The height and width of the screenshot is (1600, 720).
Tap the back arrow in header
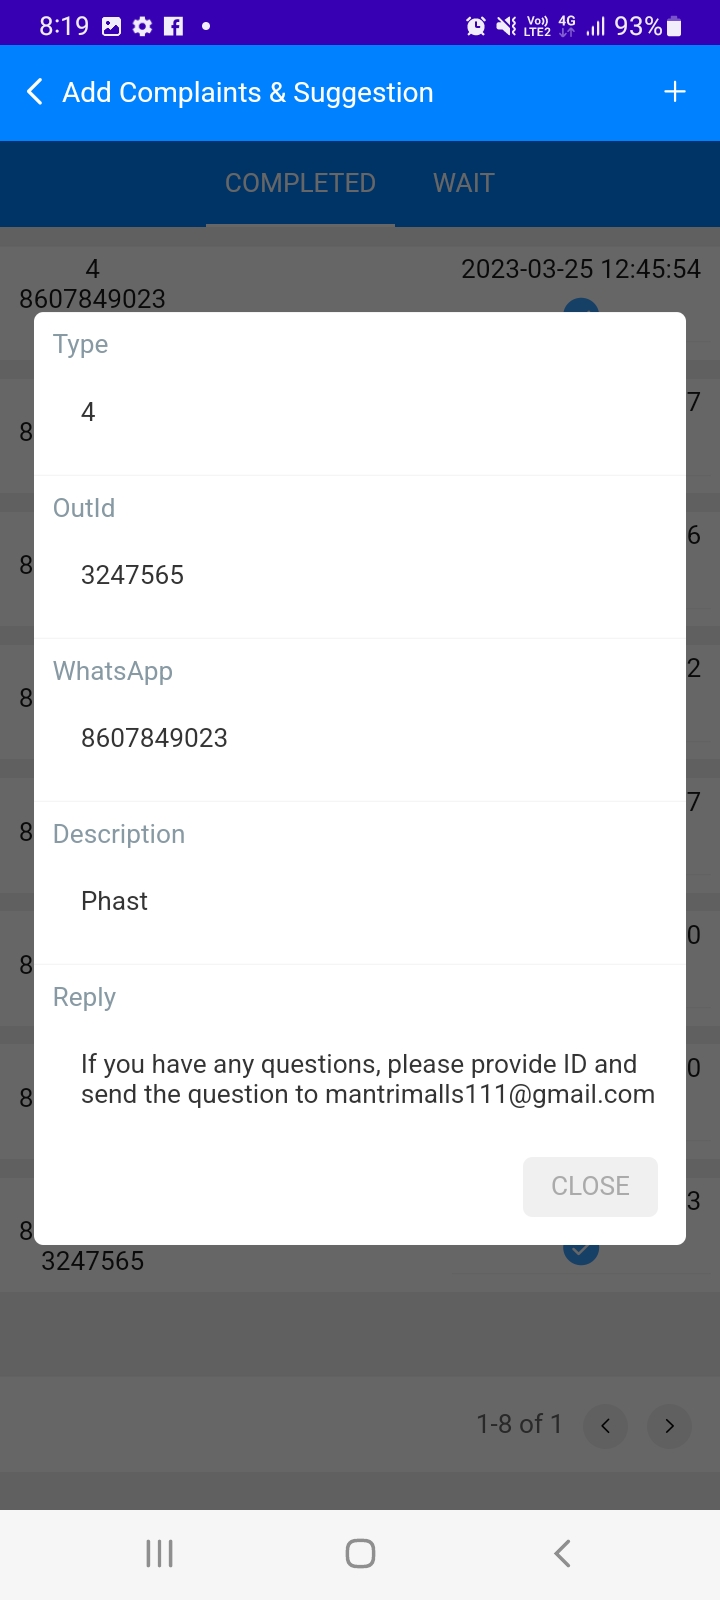tap(35, 92)
